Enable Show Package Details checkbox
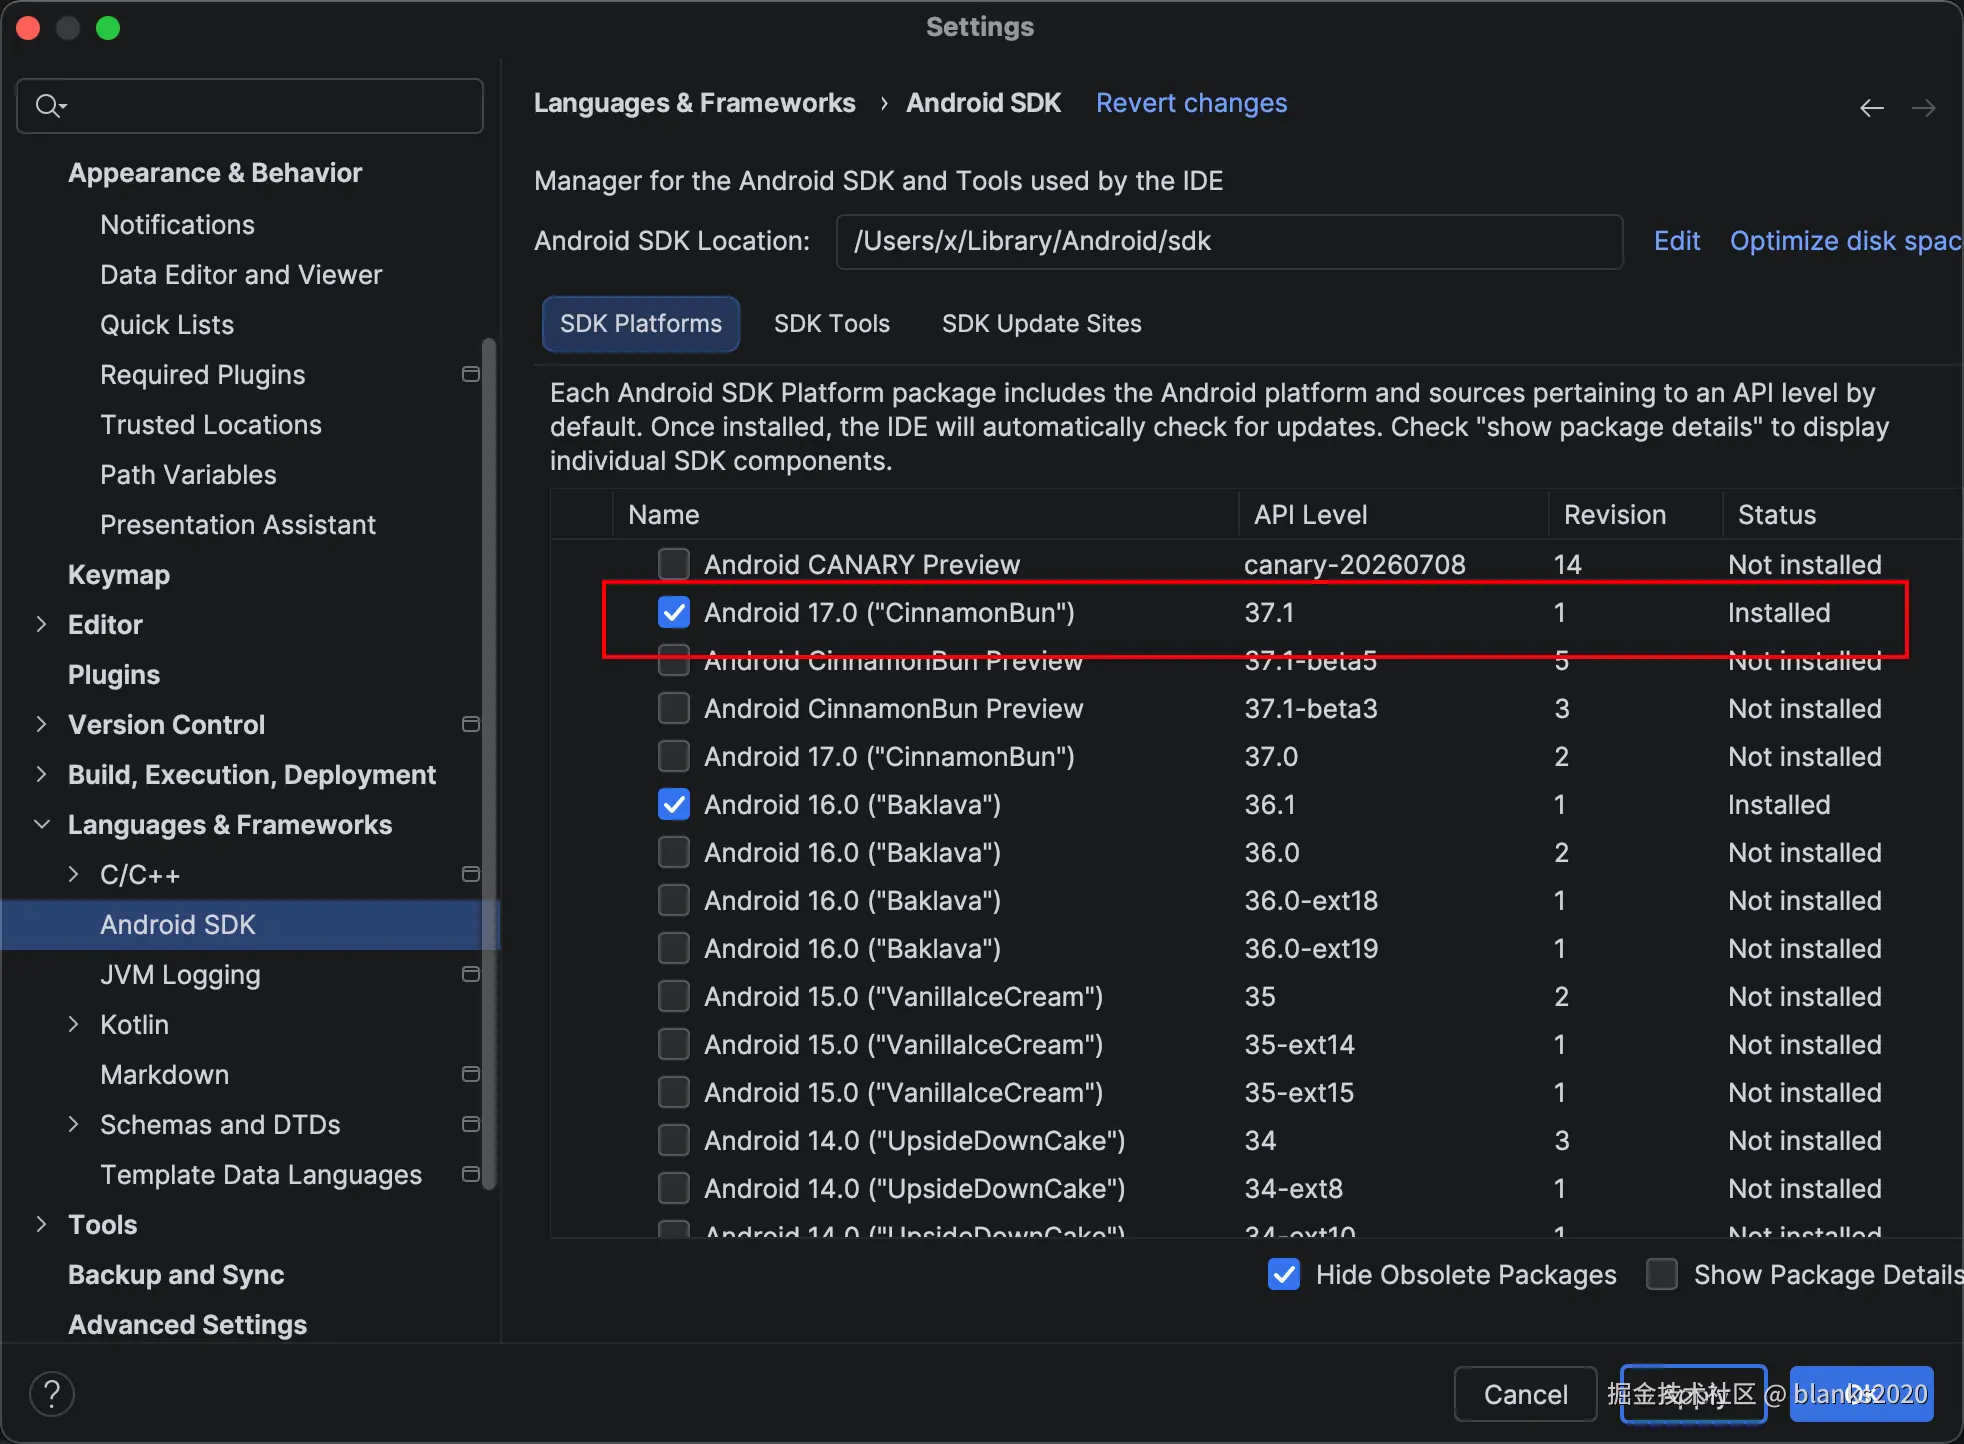This screenshot has width=1964, height=1444. (x=1662, y=1274)
